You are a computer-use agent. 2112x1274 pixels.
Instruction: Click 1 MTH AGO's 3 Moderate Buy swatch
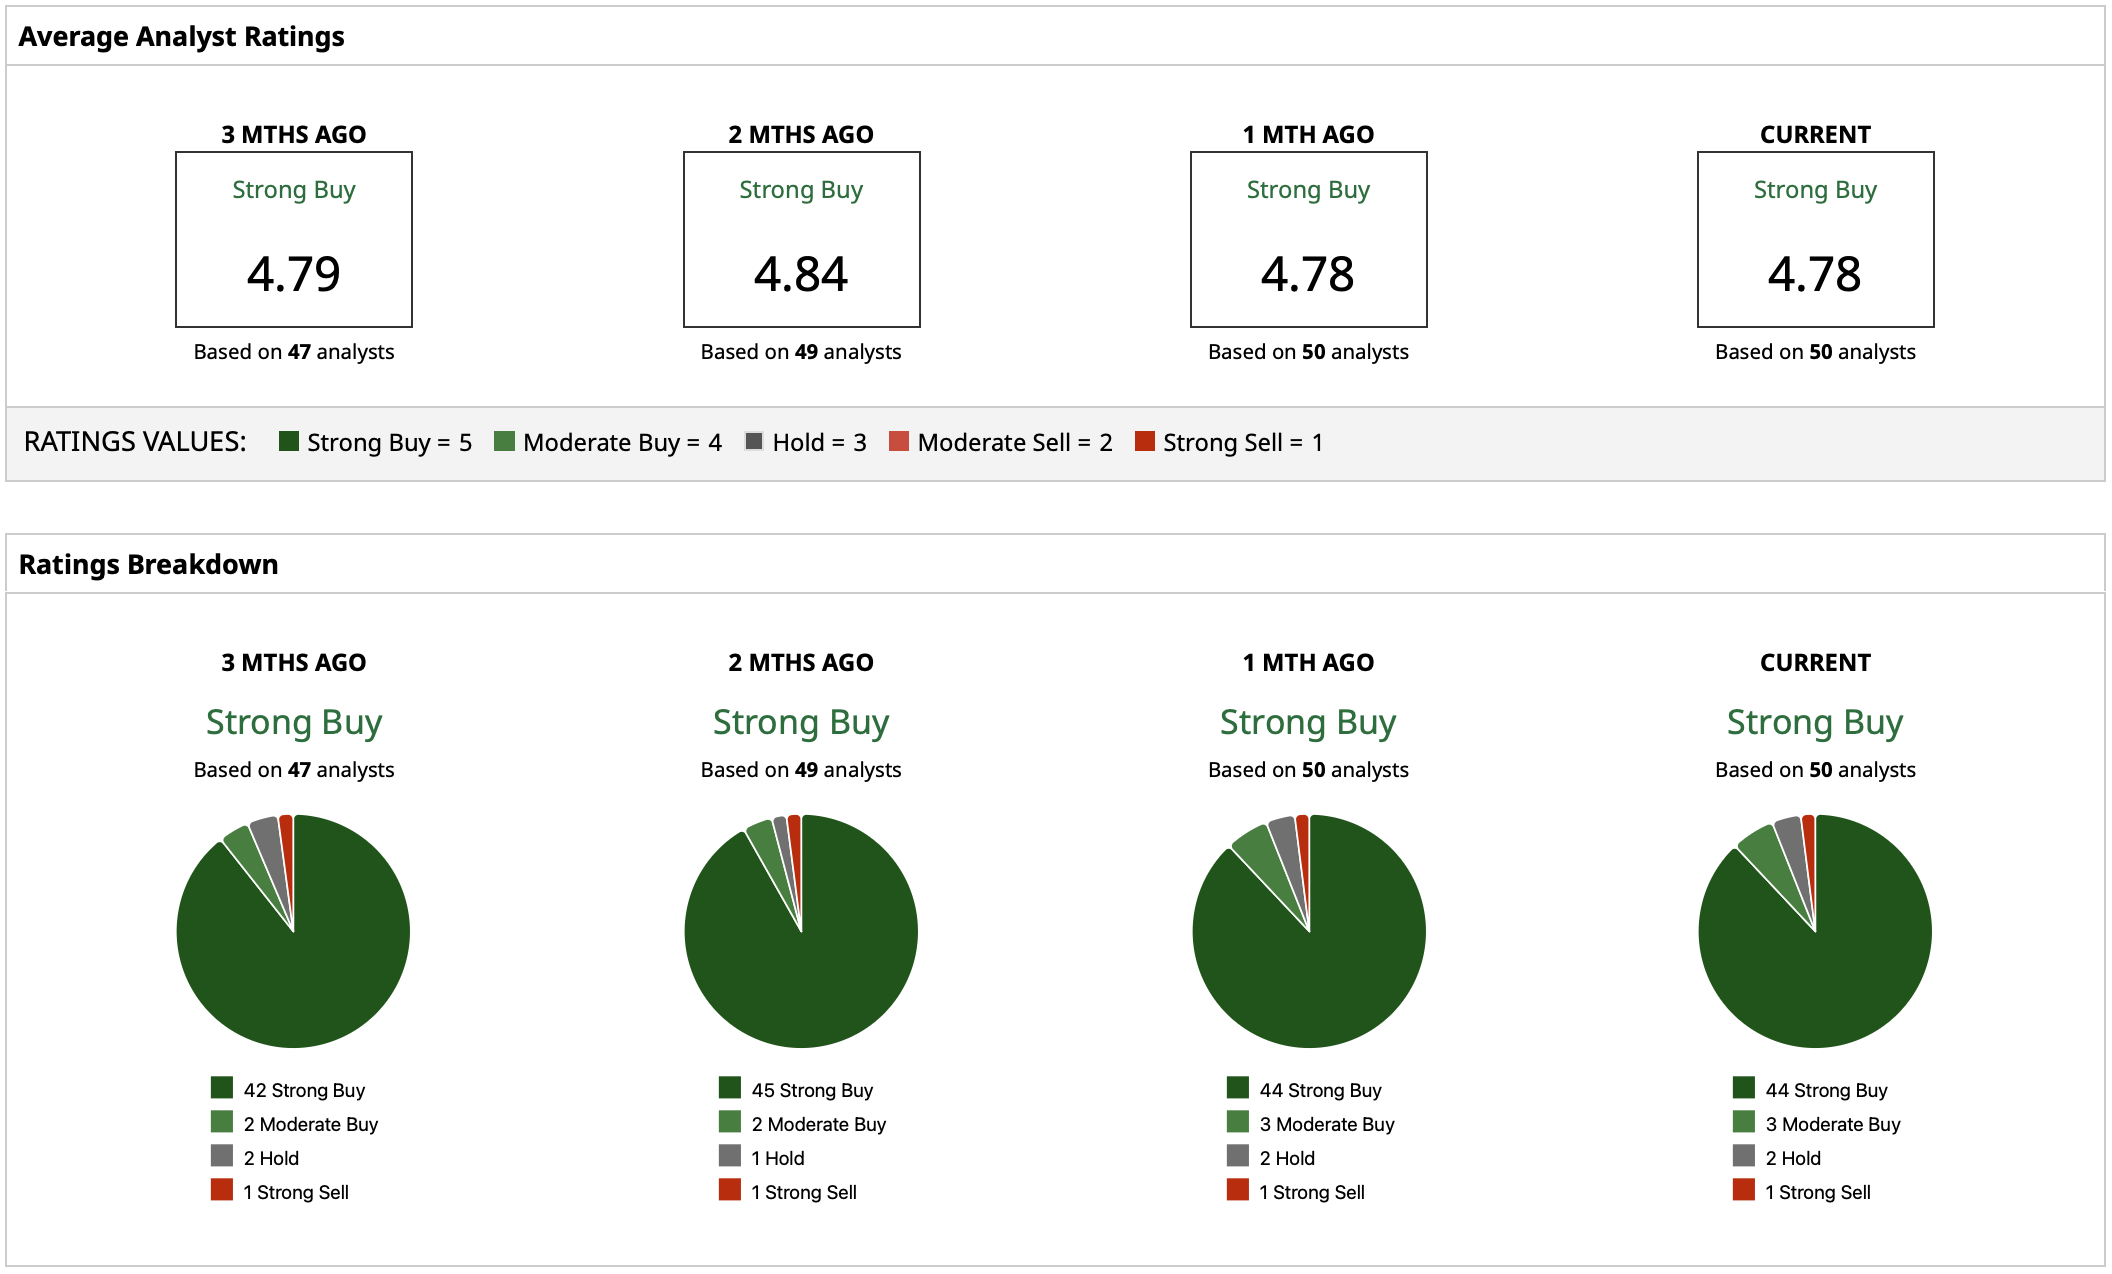[x=1238, y=1122]
